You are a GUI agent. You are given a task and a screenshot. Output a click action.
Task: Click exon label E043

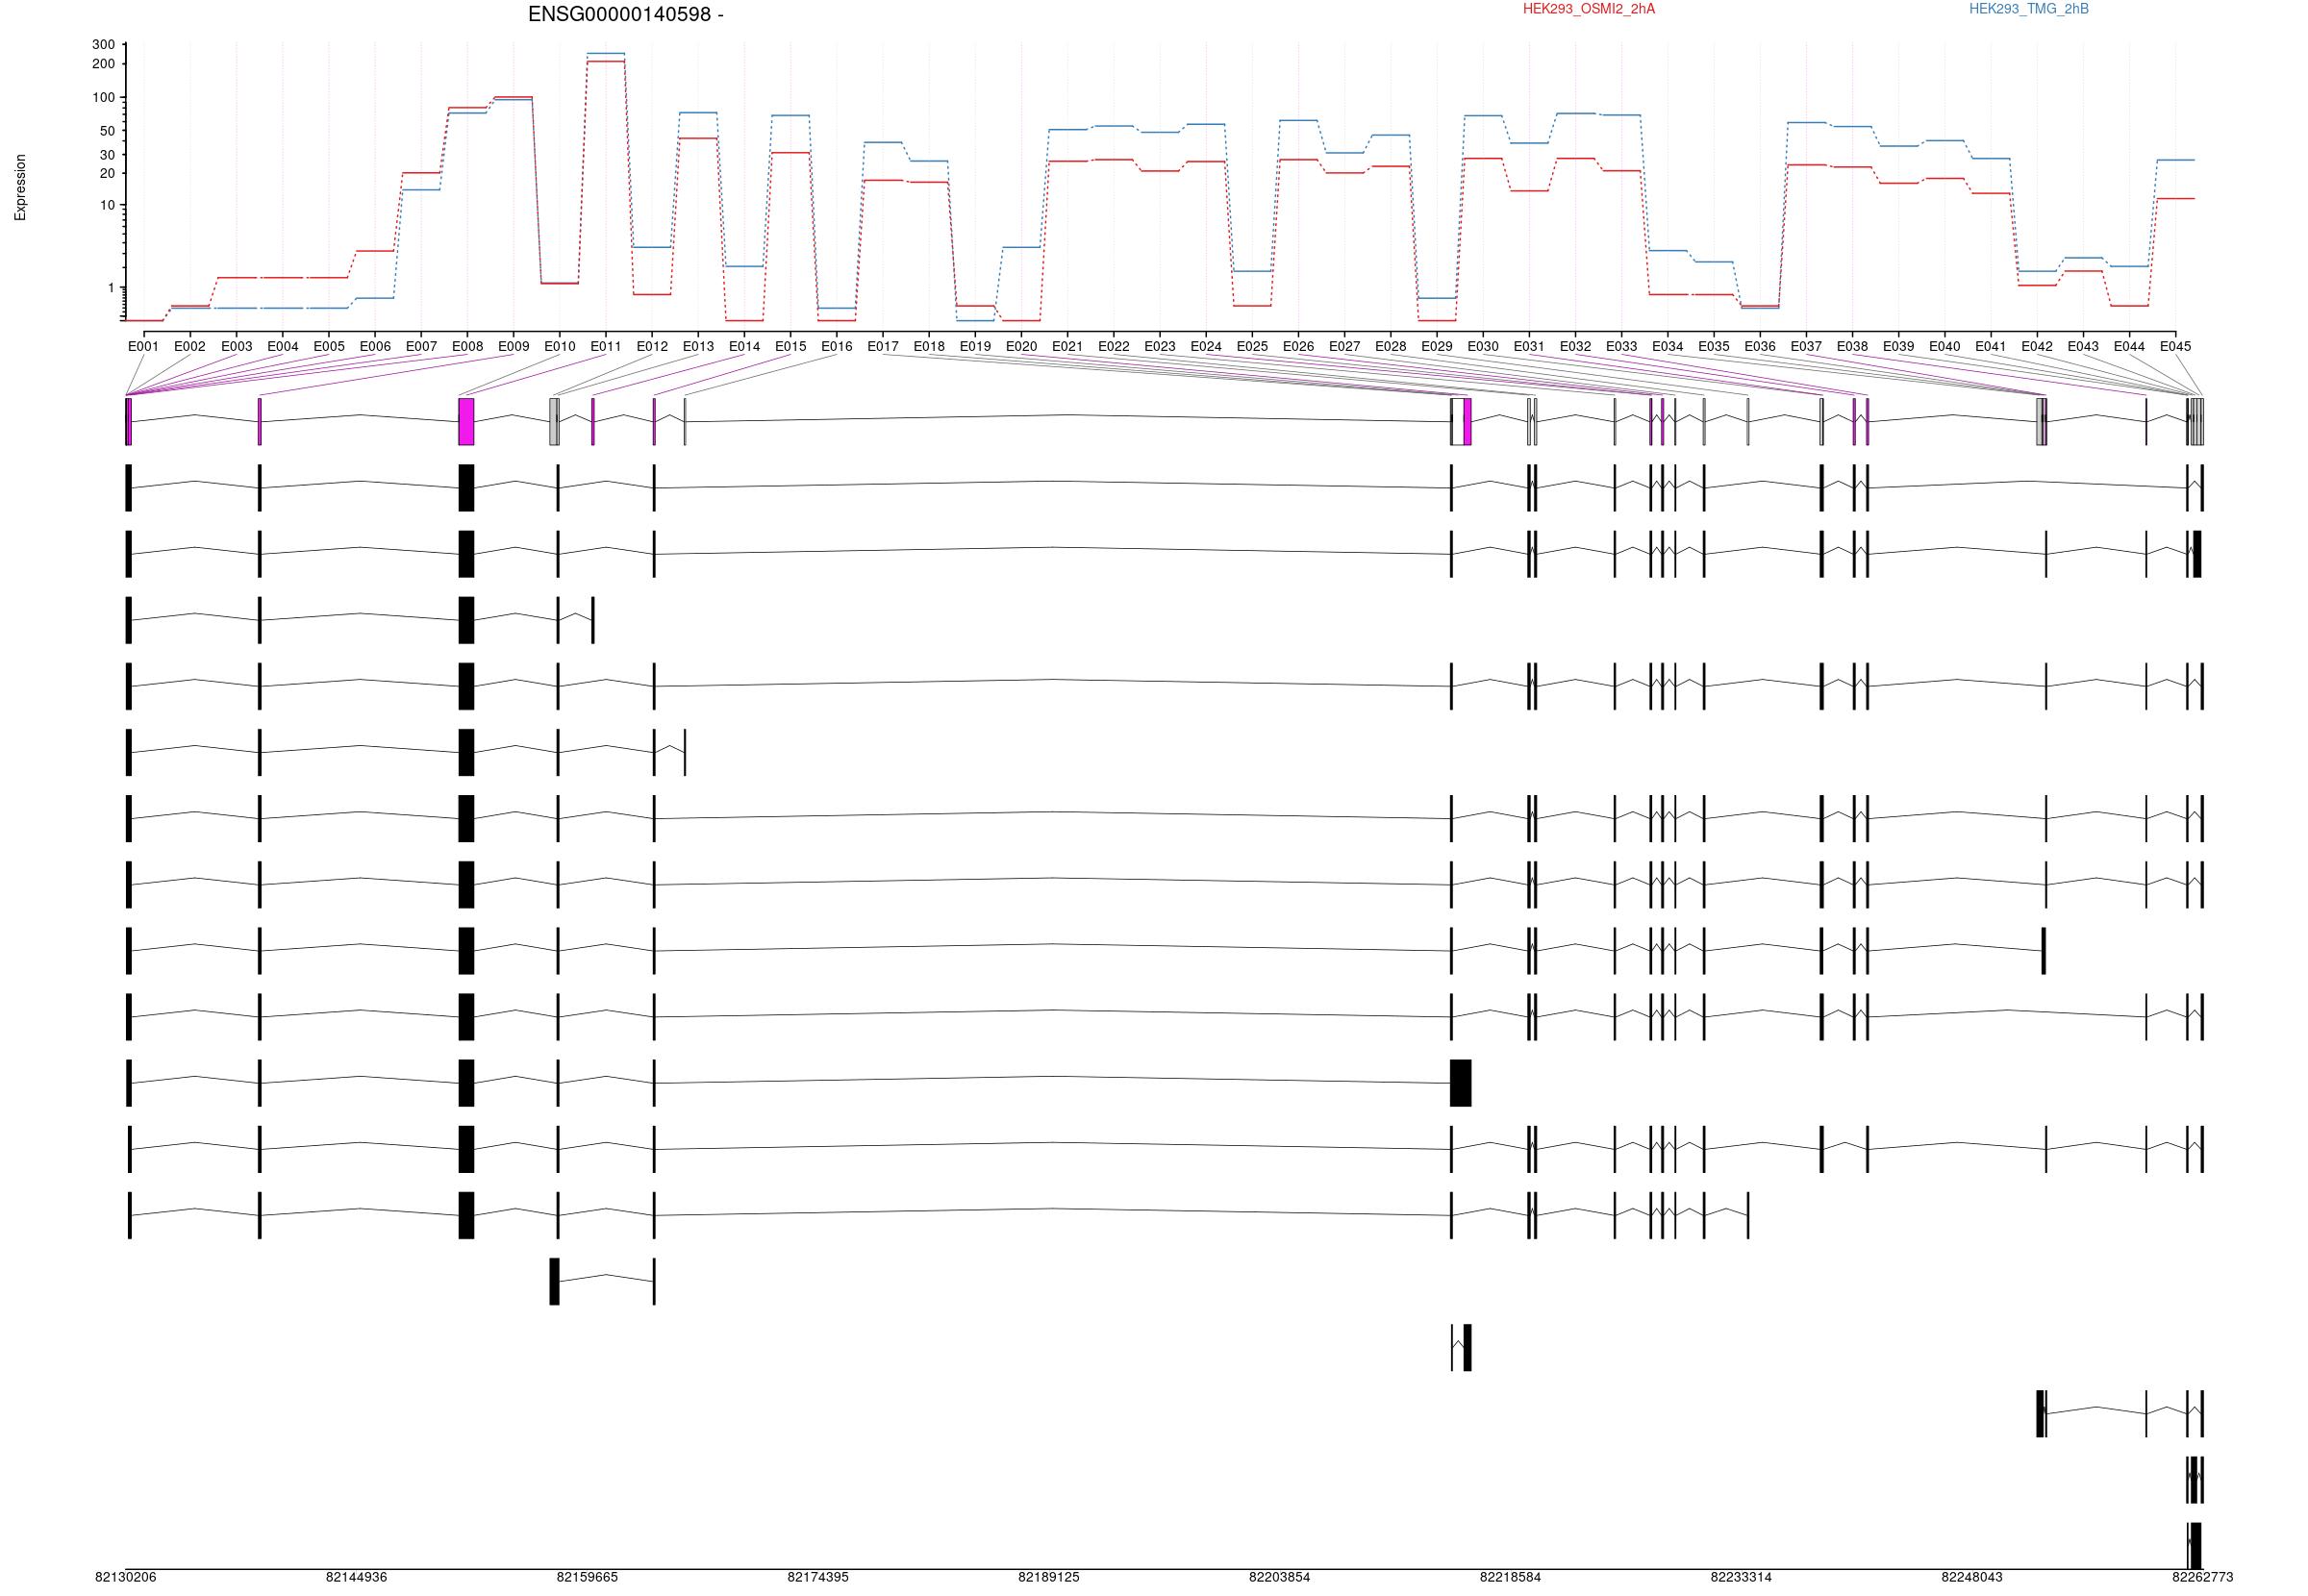point(2083,347)
